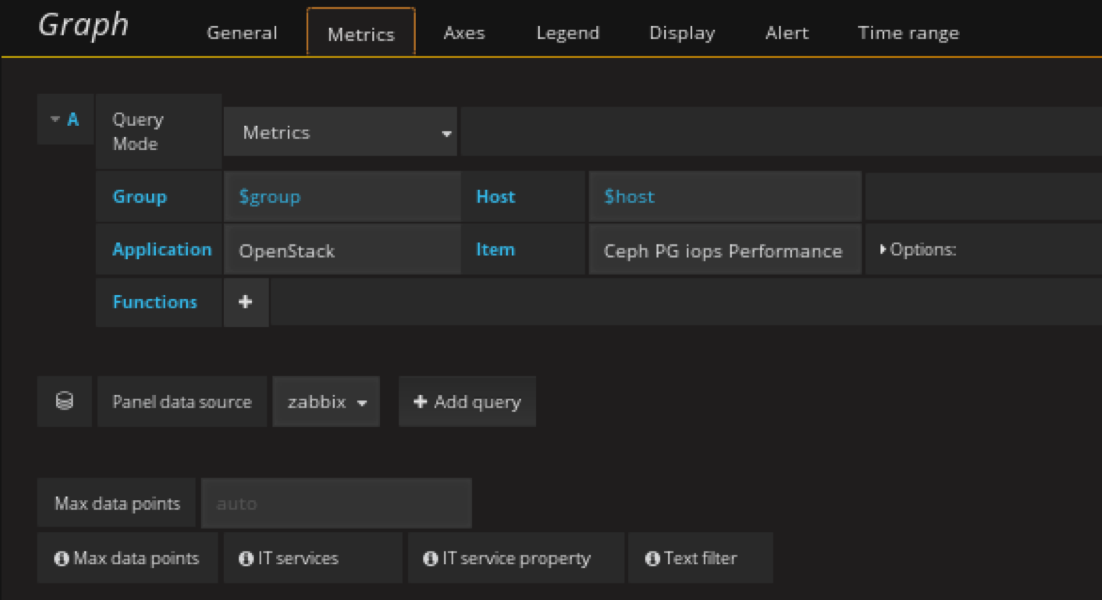Viewport: 1102px width, 600px height.
Task: Click the Max data points info button
Action: [x=127, y=558]
